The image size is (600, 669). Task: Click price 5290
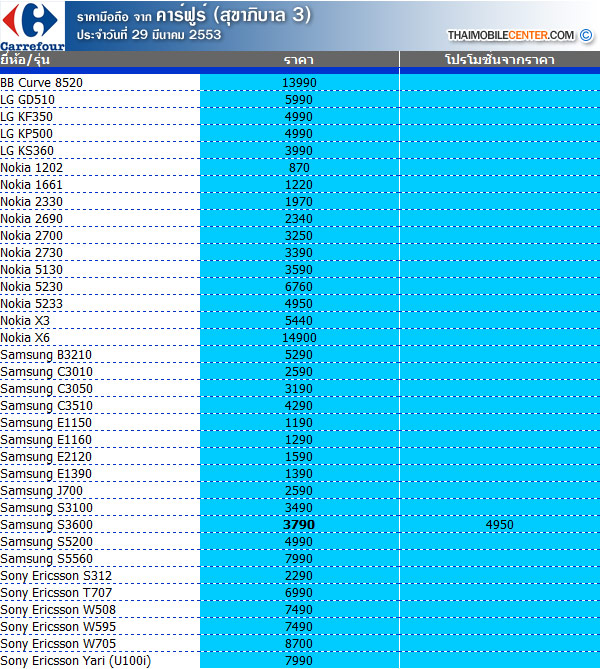299,355
